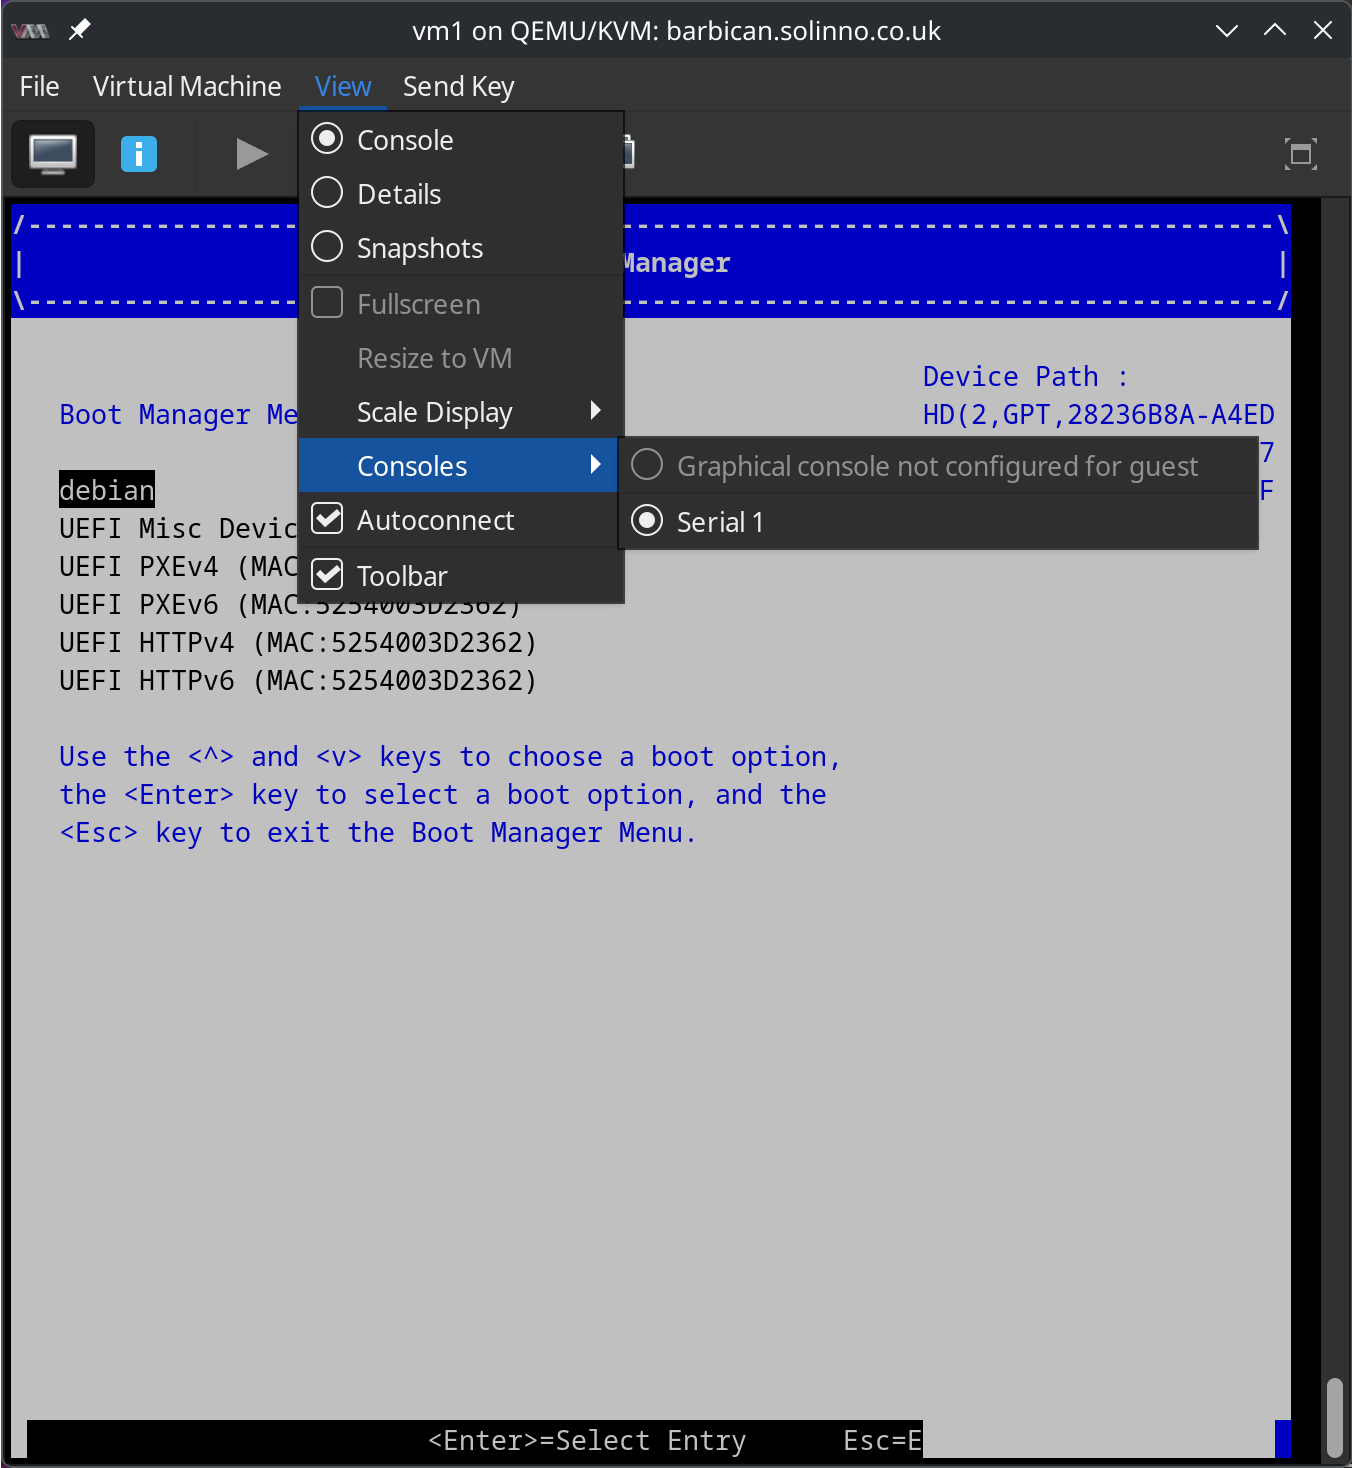Click the console vertical scrollbar handle
Viewport: 1352px width, 1468px height.
point(1334,1417)
